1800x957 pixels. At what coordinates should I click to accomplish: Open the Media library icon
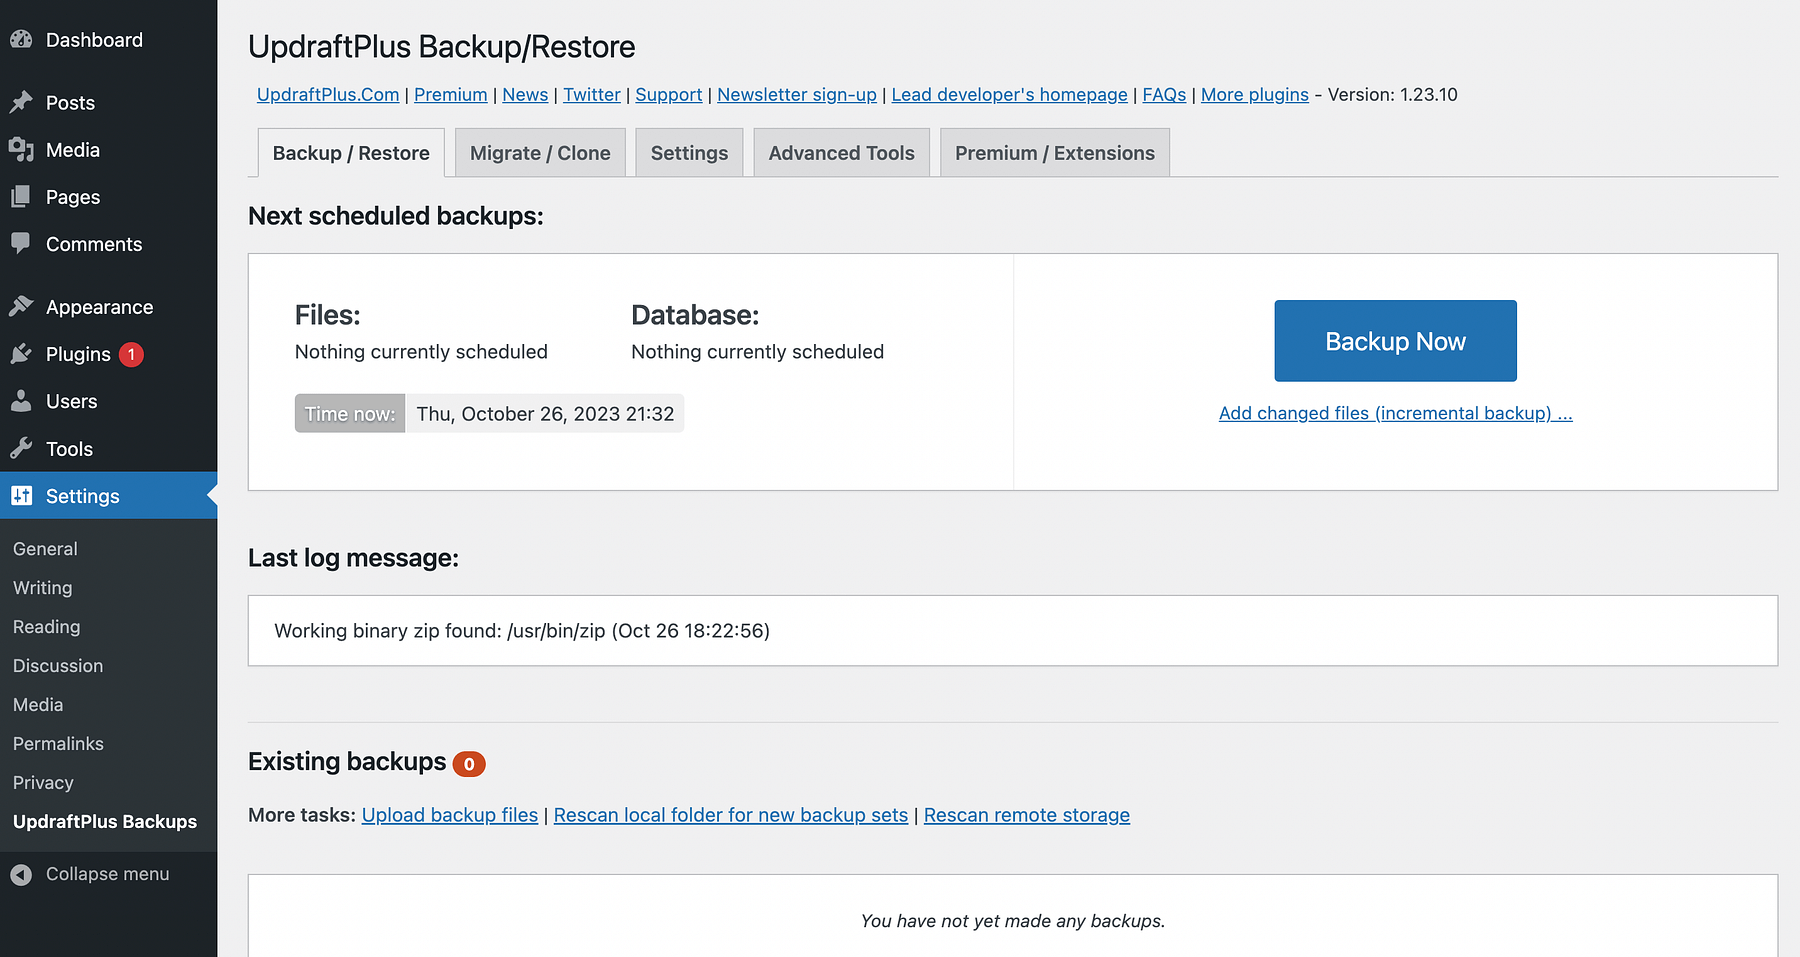point(23,149)
